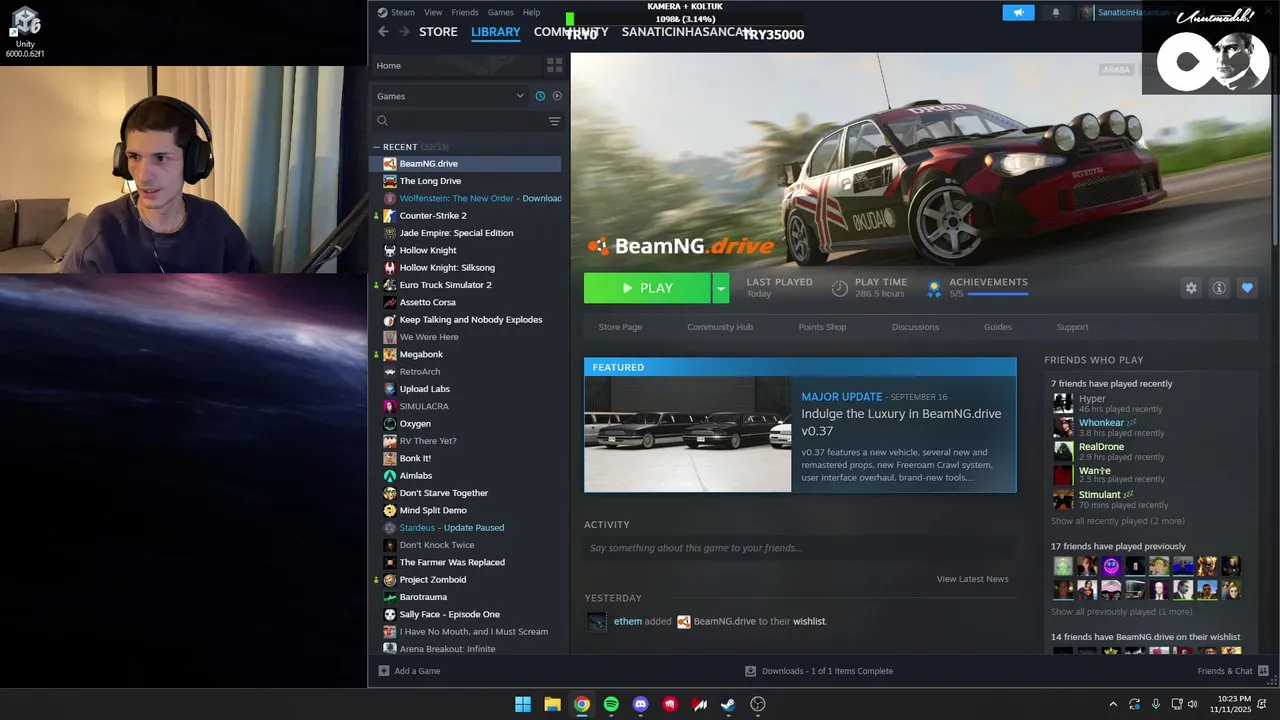
Task: Open the Friends menu
Action: point(465,12)
